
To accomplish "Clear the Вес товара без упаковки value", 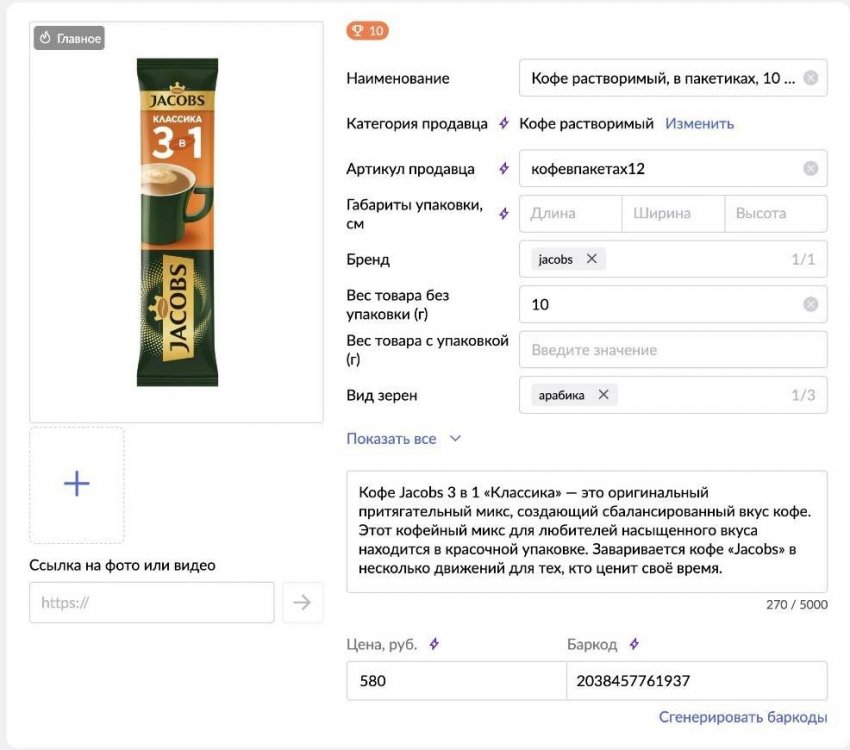I will pos(810,304).
